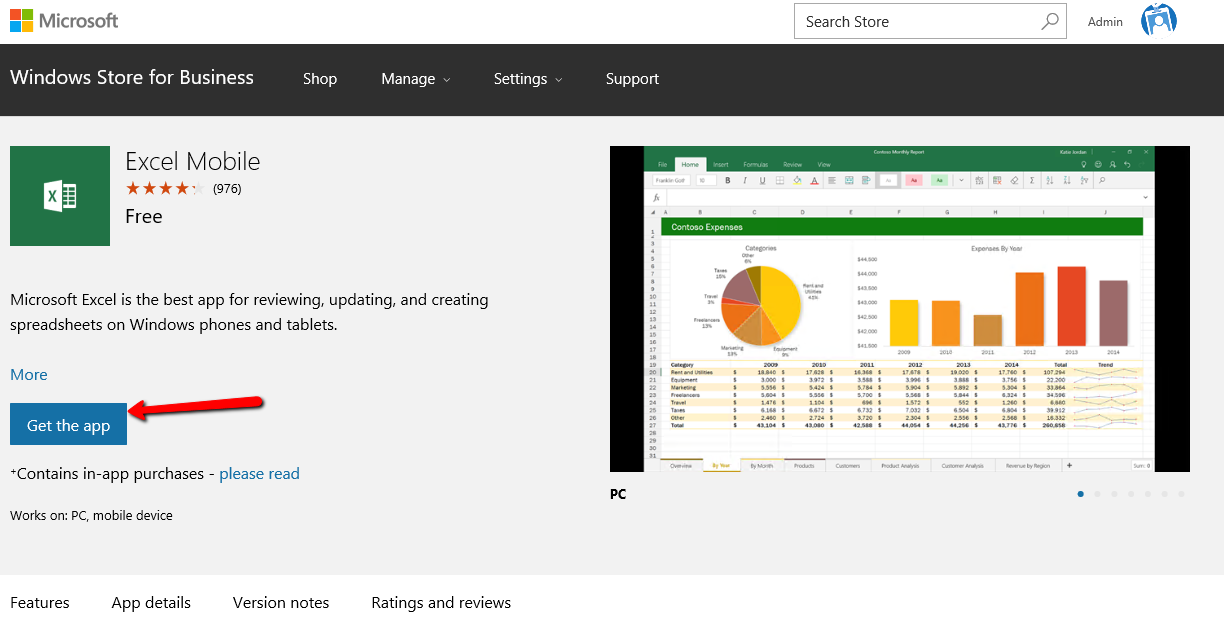Select the last screenshot carousel dot
Screen dimensions: 1224x625
[x=1181, y=494]
